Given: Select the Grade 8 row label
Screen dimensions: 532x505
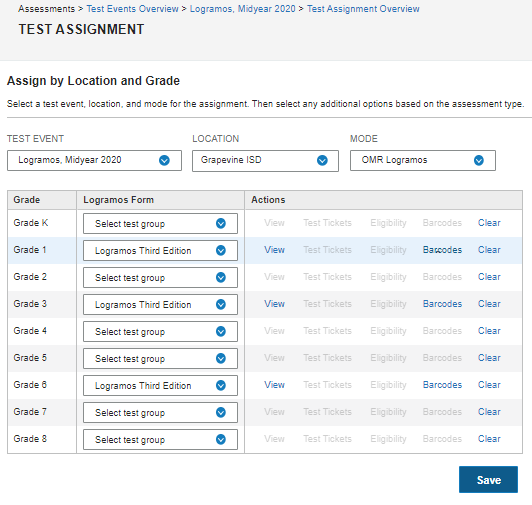Looking at the screenshot, I should (30, 439).
